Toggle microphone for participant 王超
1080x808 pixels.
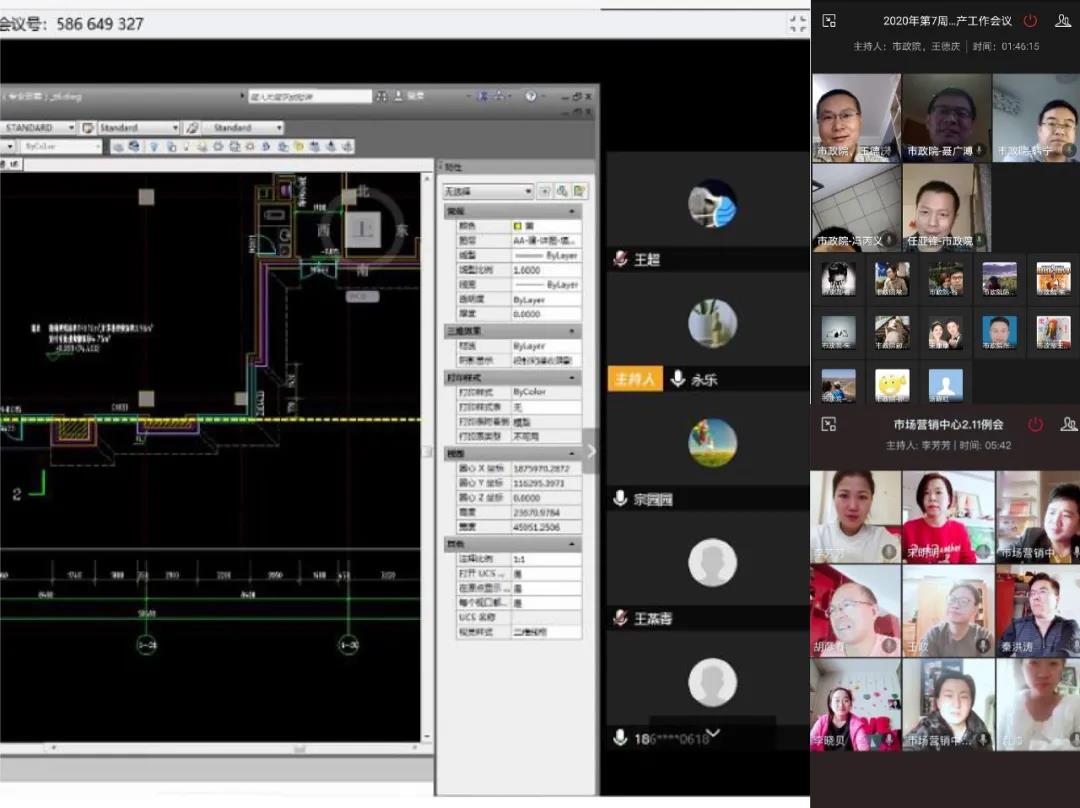coord(620,259)
